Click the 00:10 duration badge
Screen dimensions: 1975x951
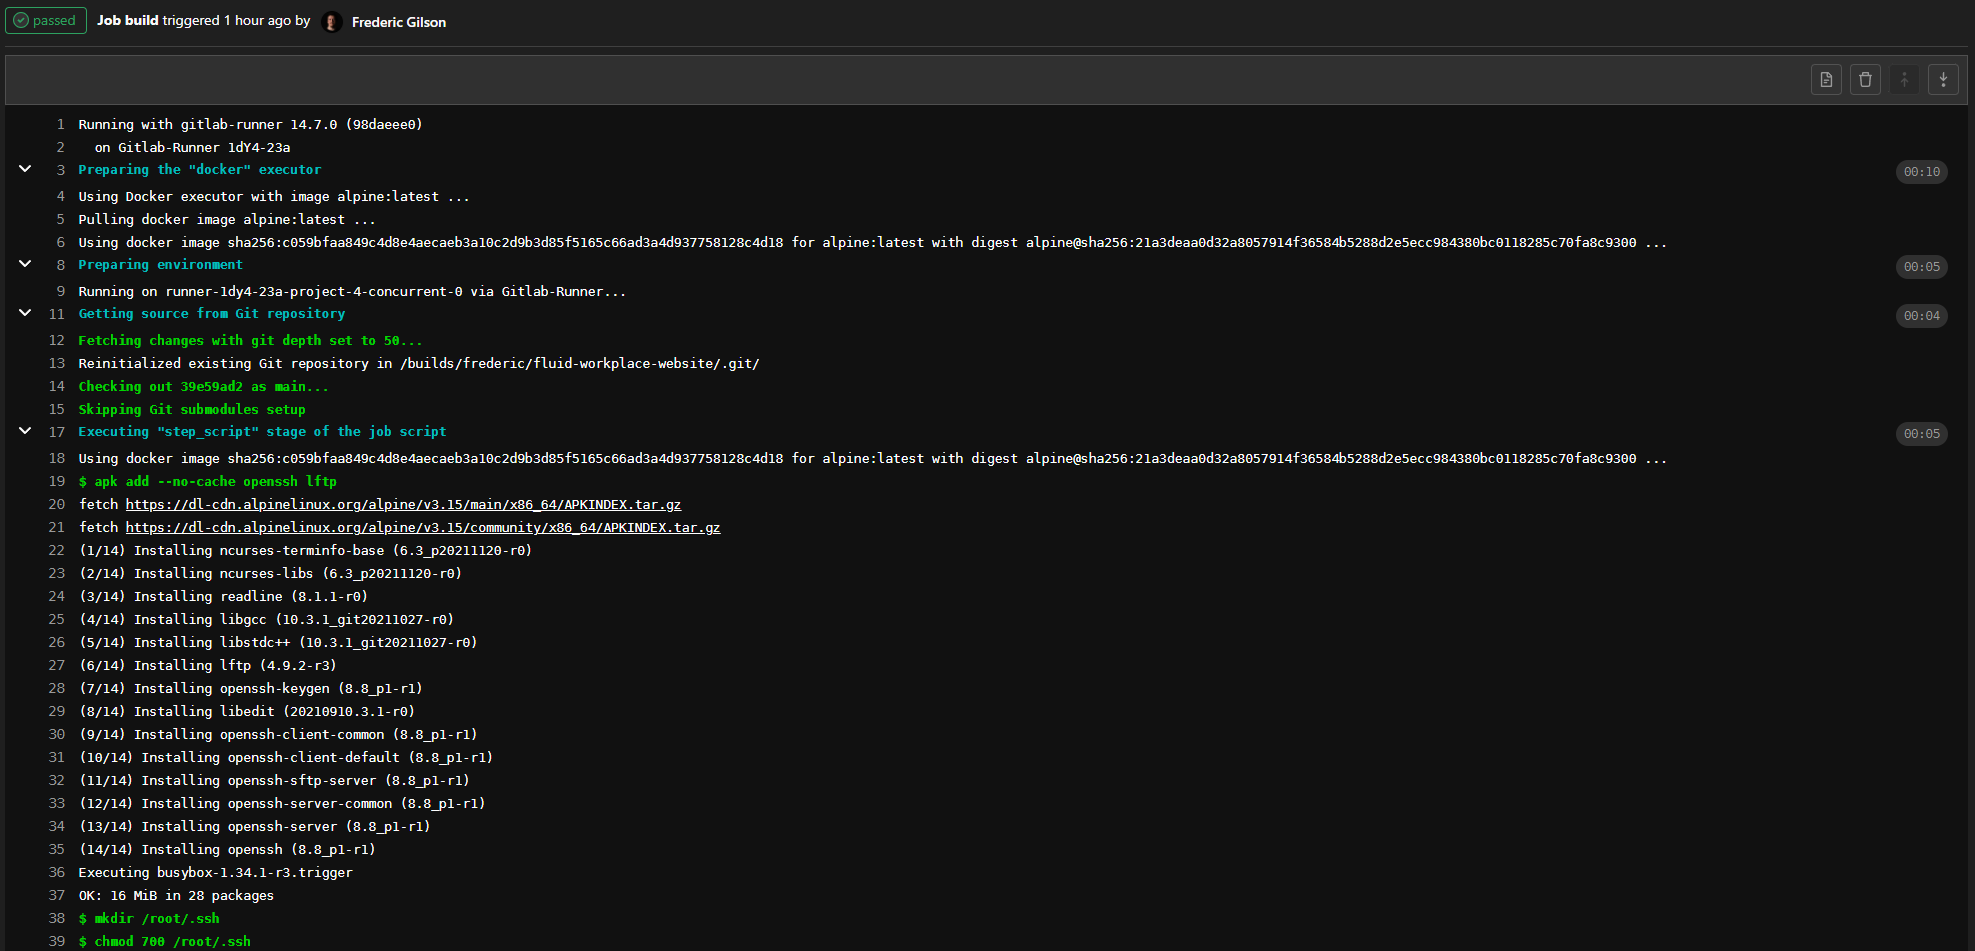[1921, 172]
